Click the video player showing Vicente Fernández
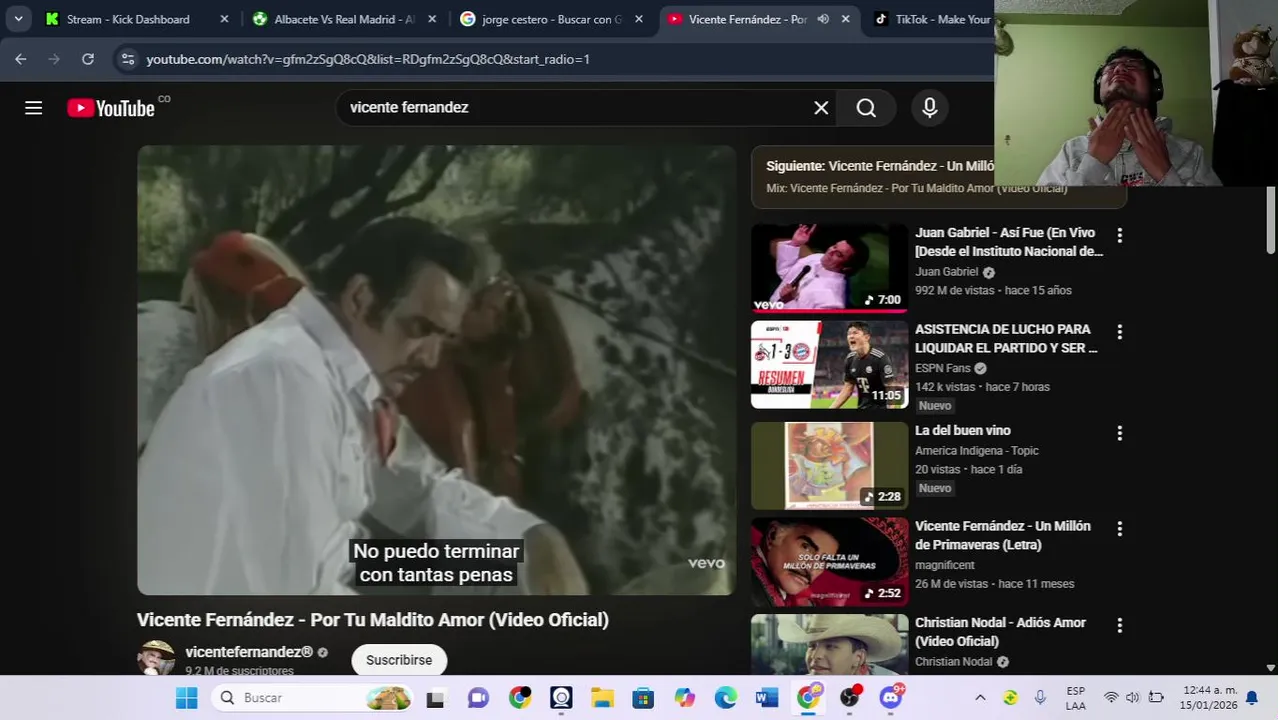Image resolution: width=1278 pixels, height=720 pixels. pyautogui.click(x=436, y=370)
